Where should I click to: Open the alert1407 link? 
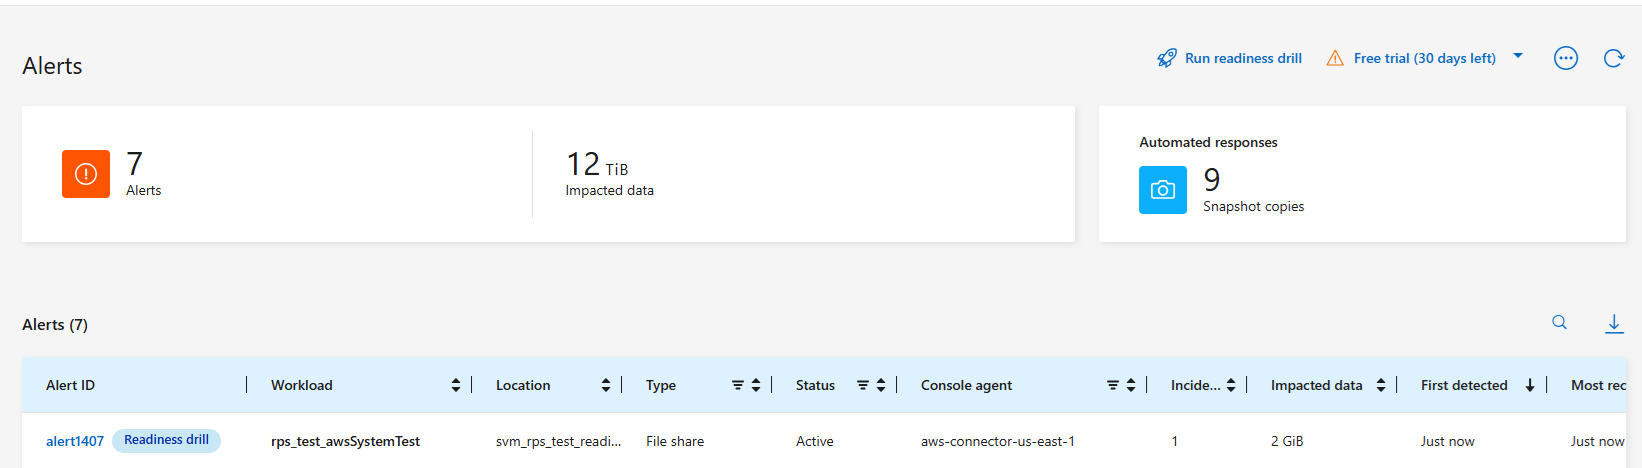tap(75, 441)
